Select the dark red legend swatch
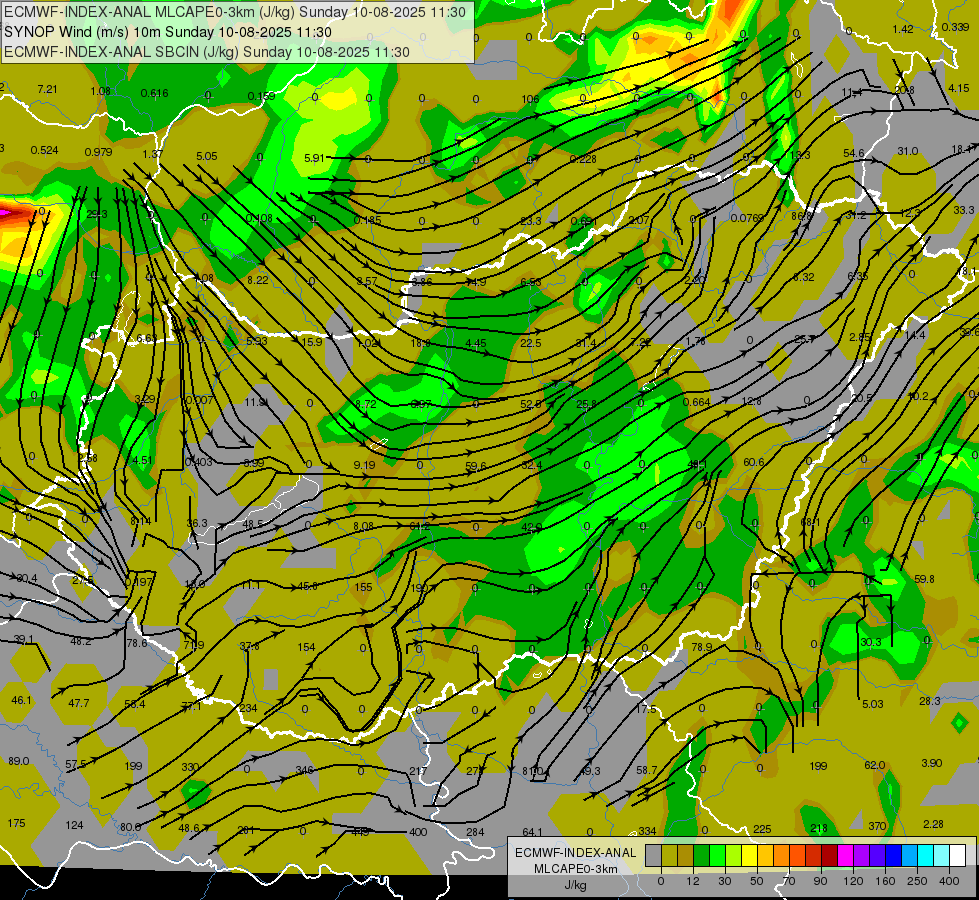The image size is (979, 900). tap(829, 855)
